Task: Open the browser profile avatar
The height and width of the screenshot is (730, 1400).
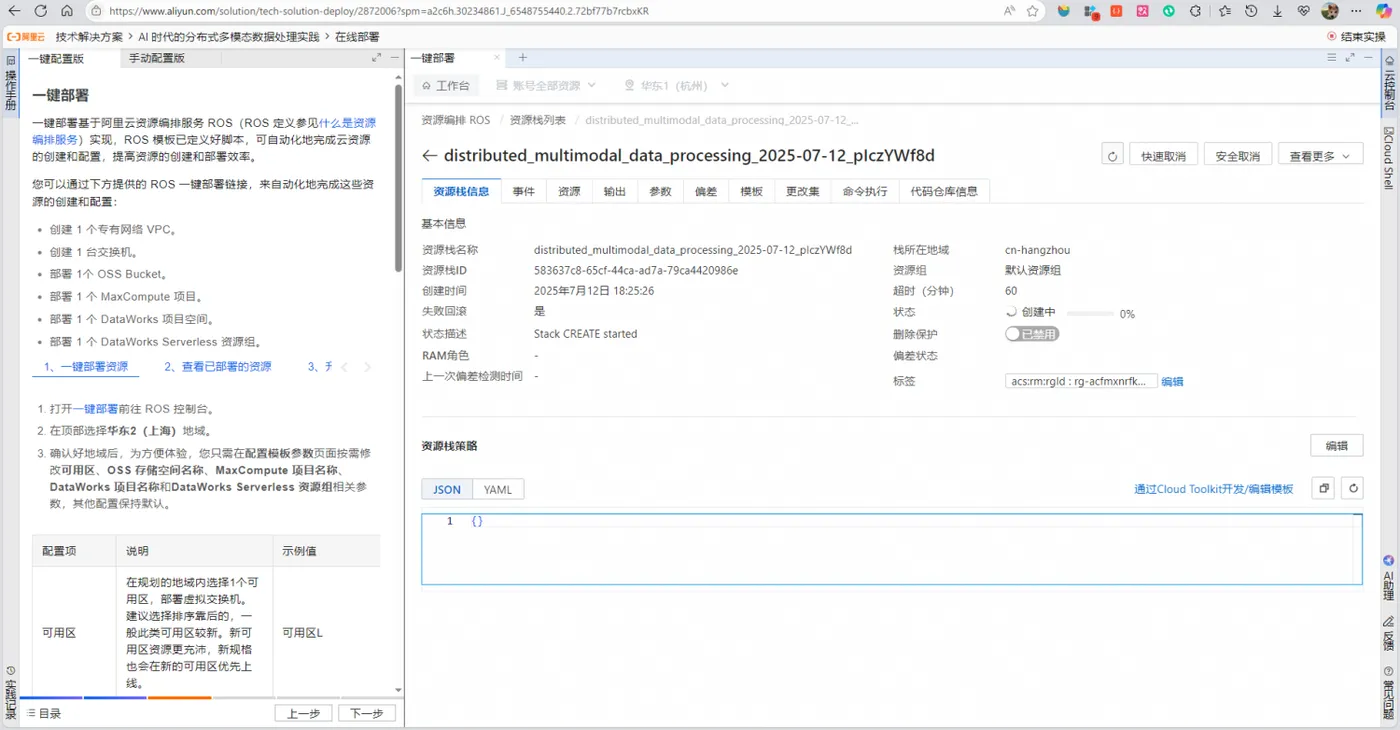Action: tap(1330, 11)
